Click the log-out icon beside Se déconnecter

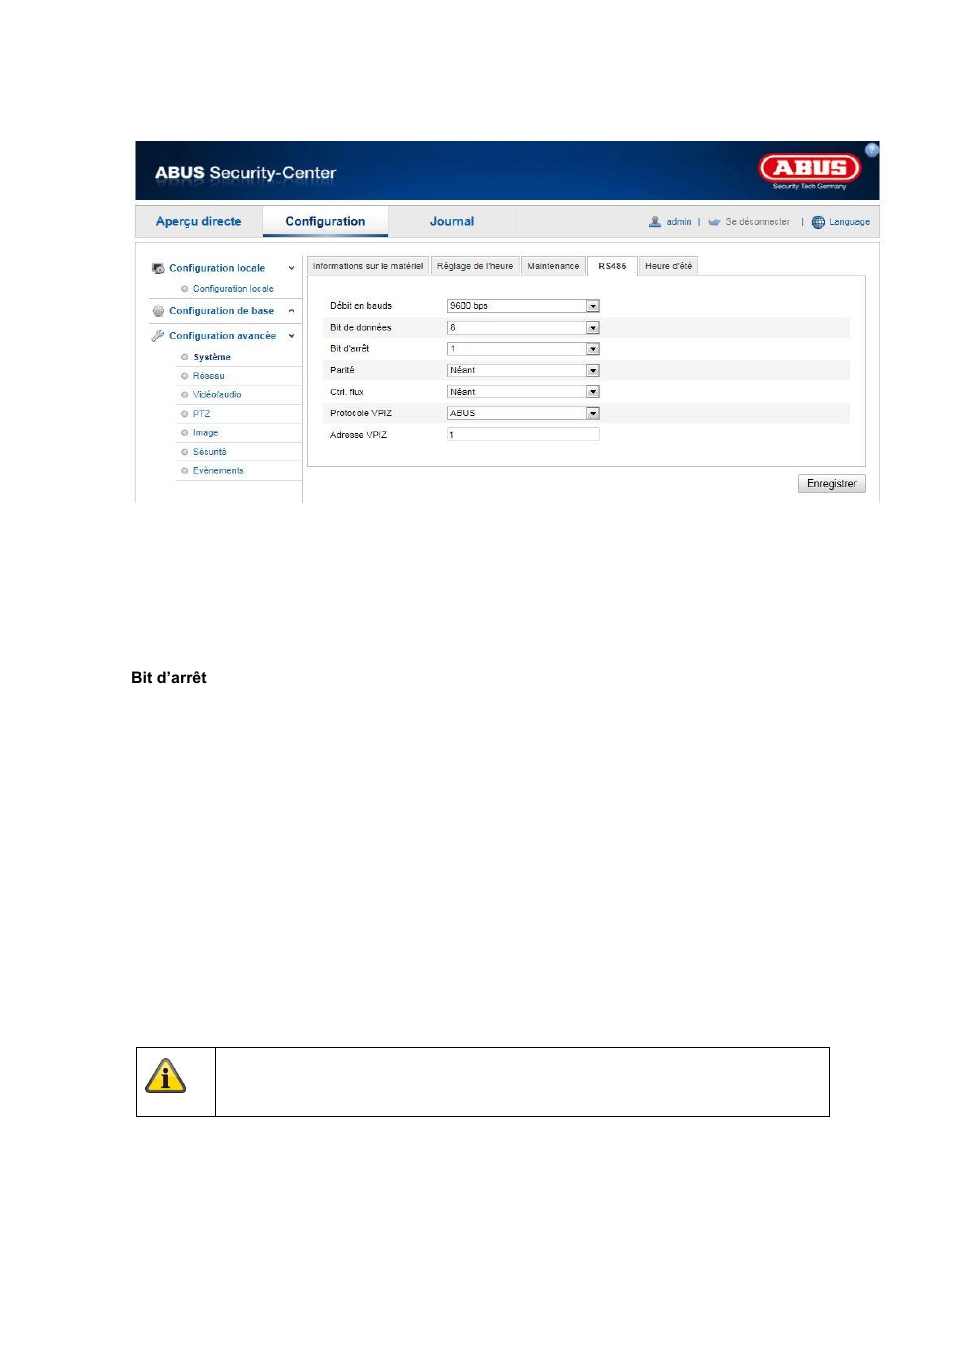(x=714, y=222)
